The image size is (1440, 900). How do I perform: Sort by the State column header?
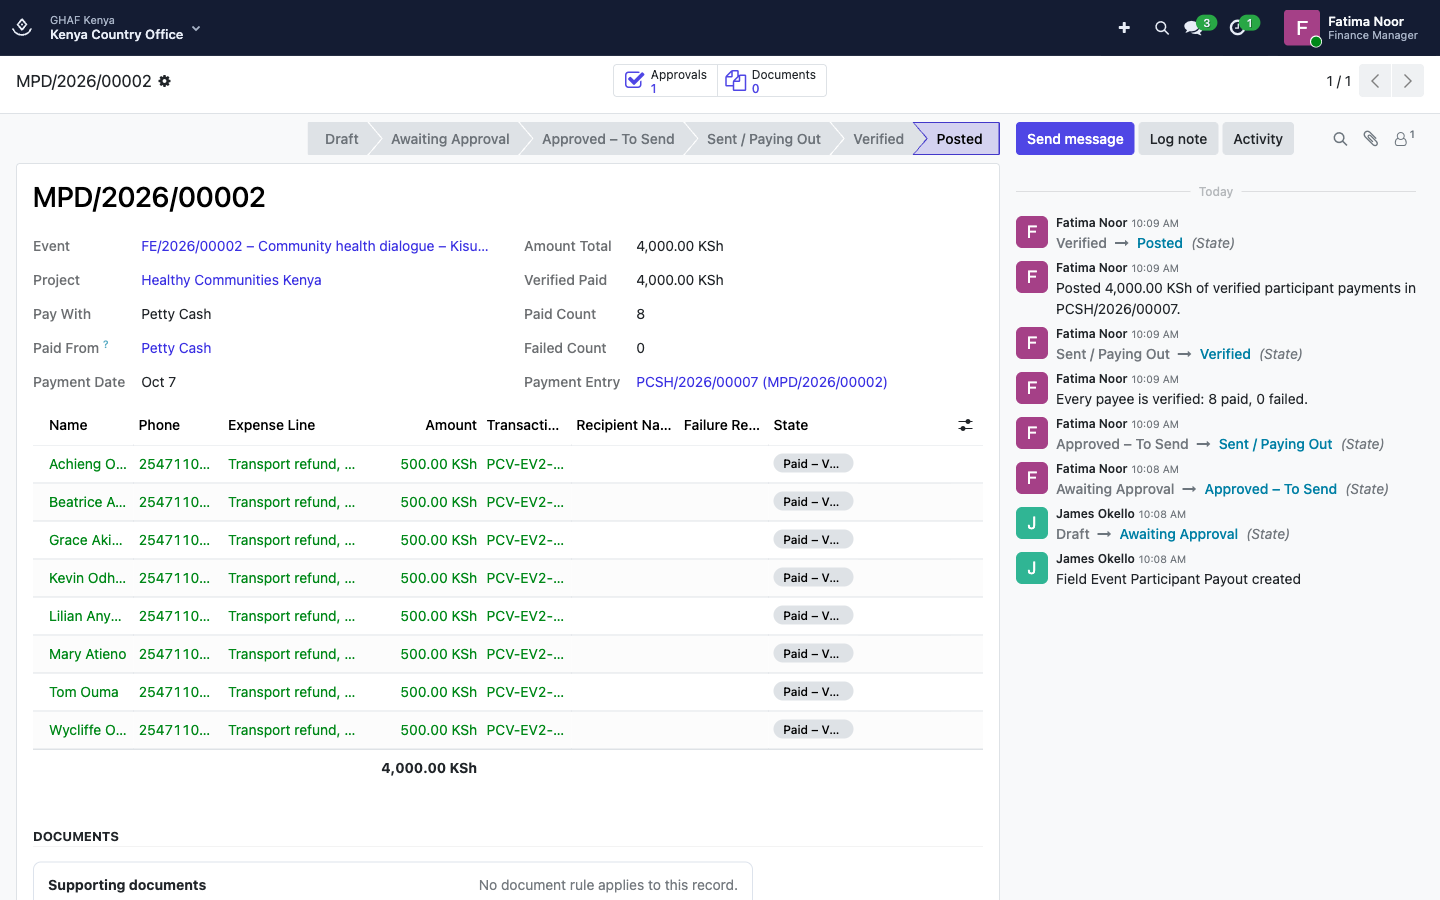(791, 425)
